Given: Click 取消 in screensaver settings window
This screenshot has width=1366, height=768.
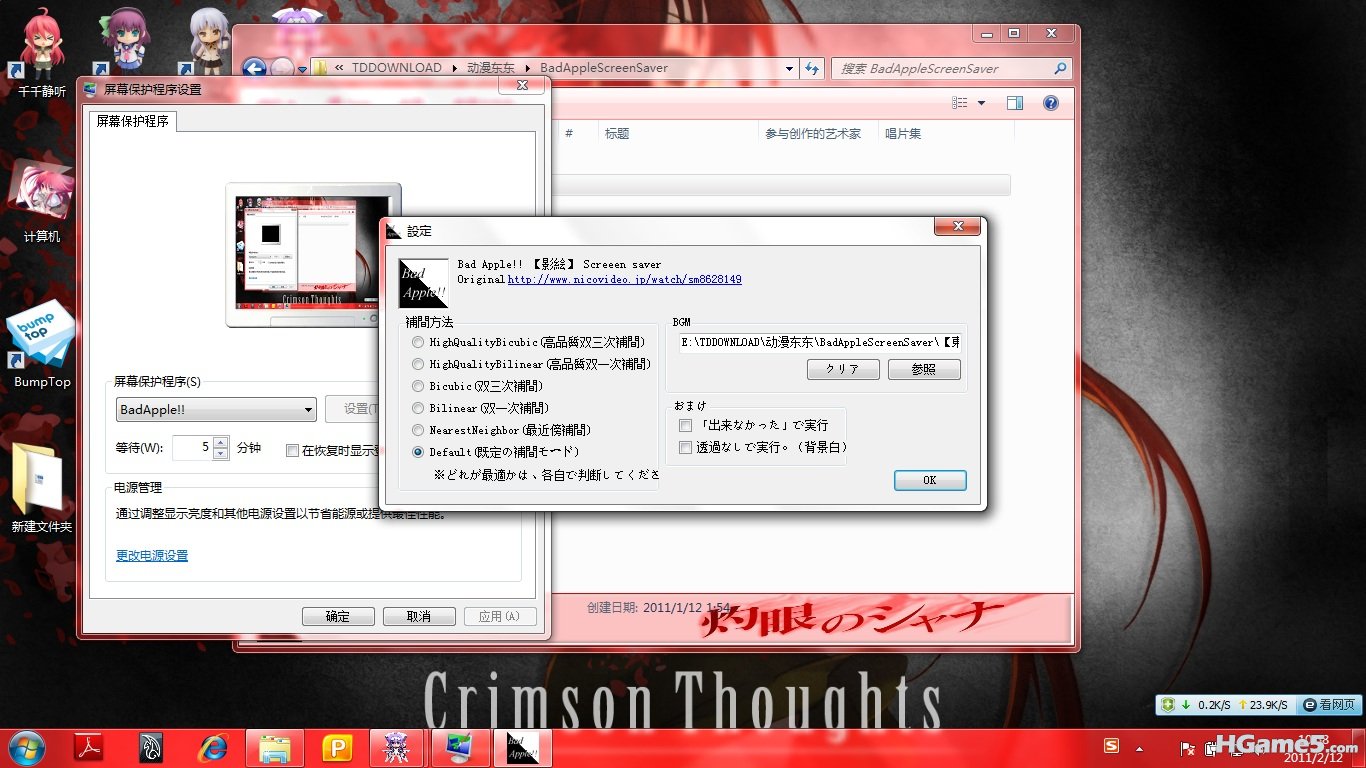Looking at the screenshot, I should 419,617.
